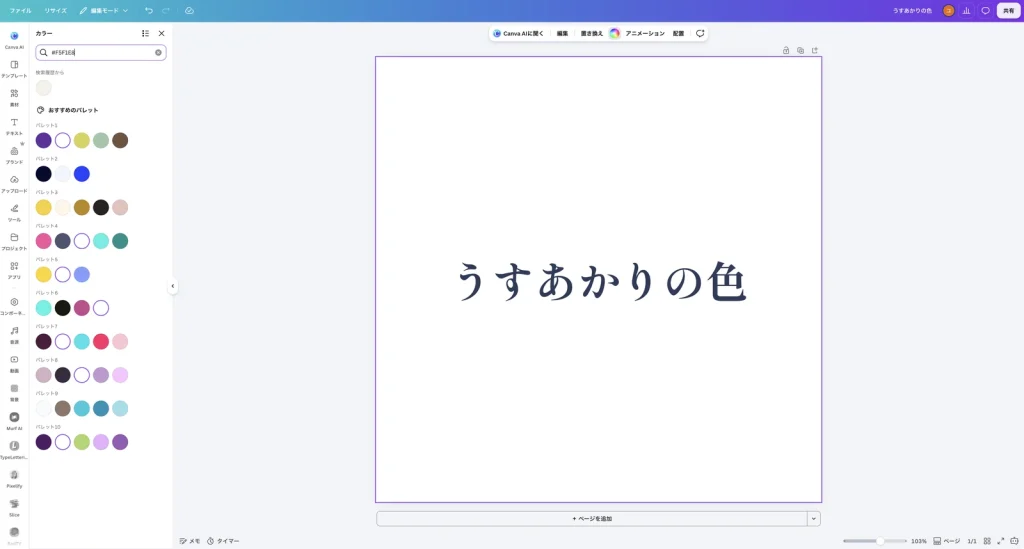Collapse the side panel with the arrow handle
The image size is (1024, 549).
(172, 286)
